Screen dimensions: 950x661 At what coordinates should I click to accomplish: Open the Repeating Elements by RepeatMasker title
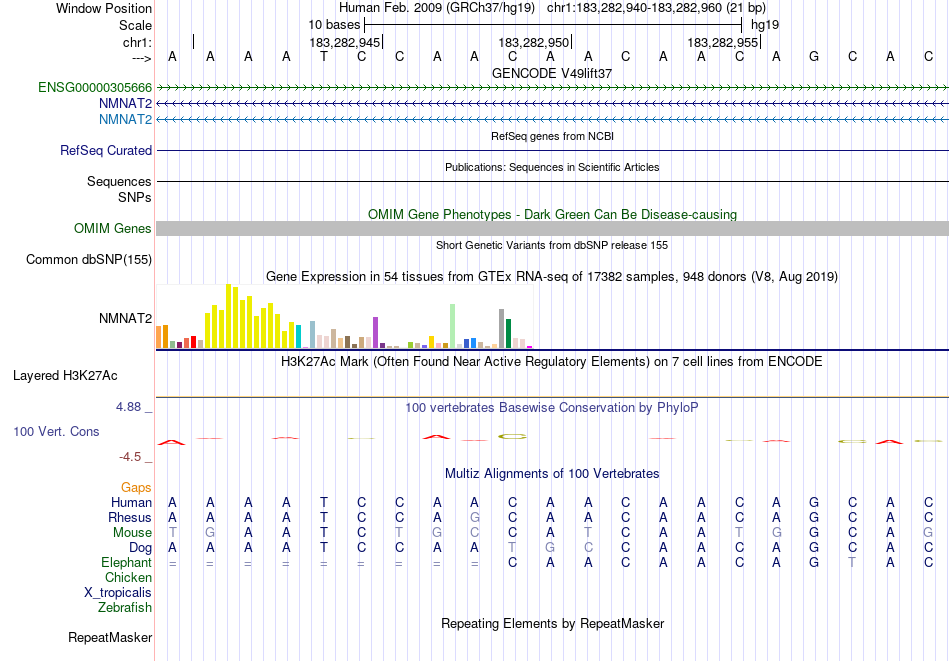(x=552, y=624)
